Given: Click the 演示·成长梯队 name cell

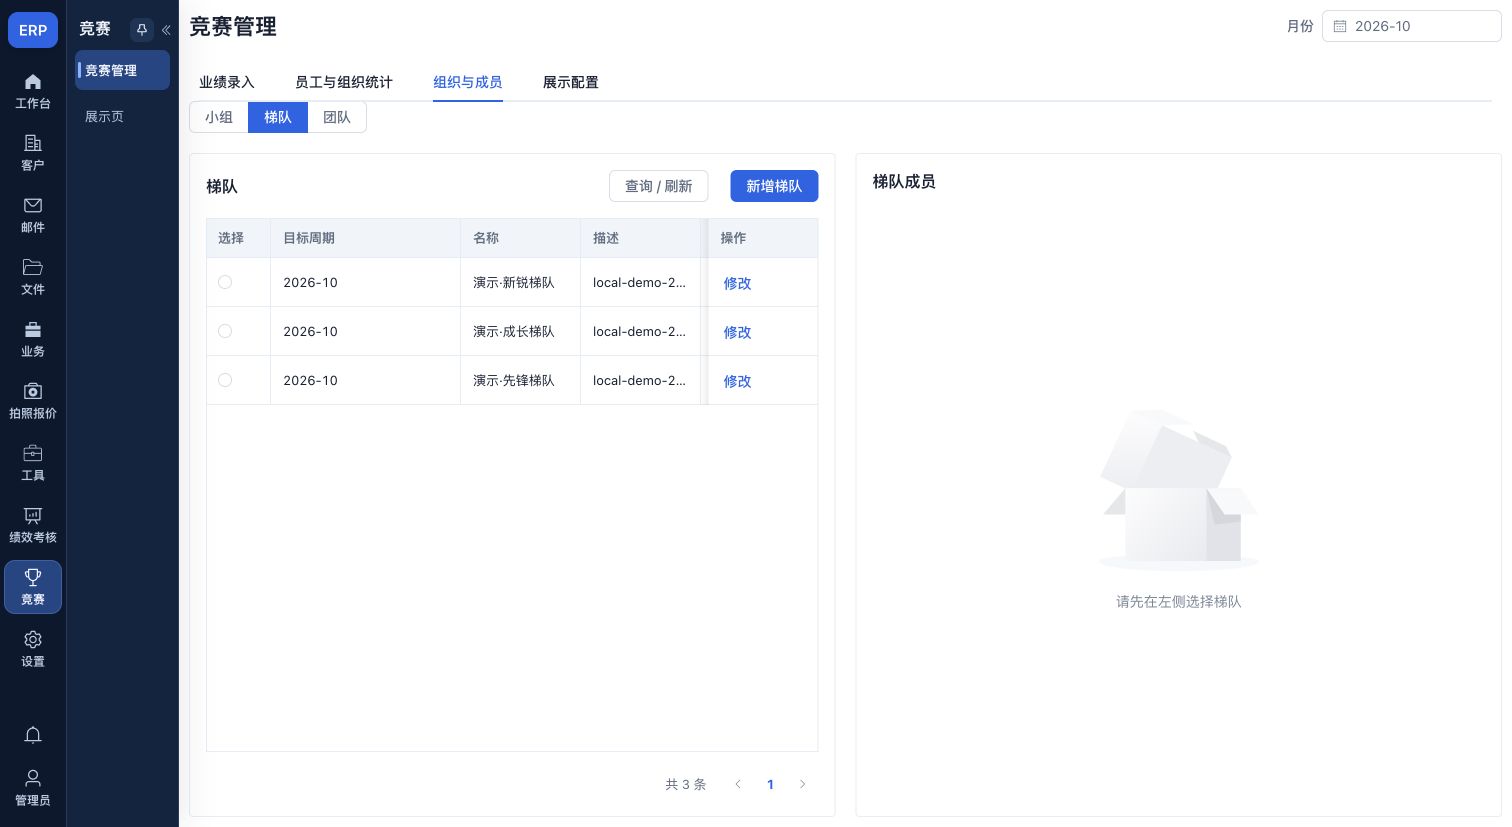Looking at the screenshot, I should tap(520, 331).
